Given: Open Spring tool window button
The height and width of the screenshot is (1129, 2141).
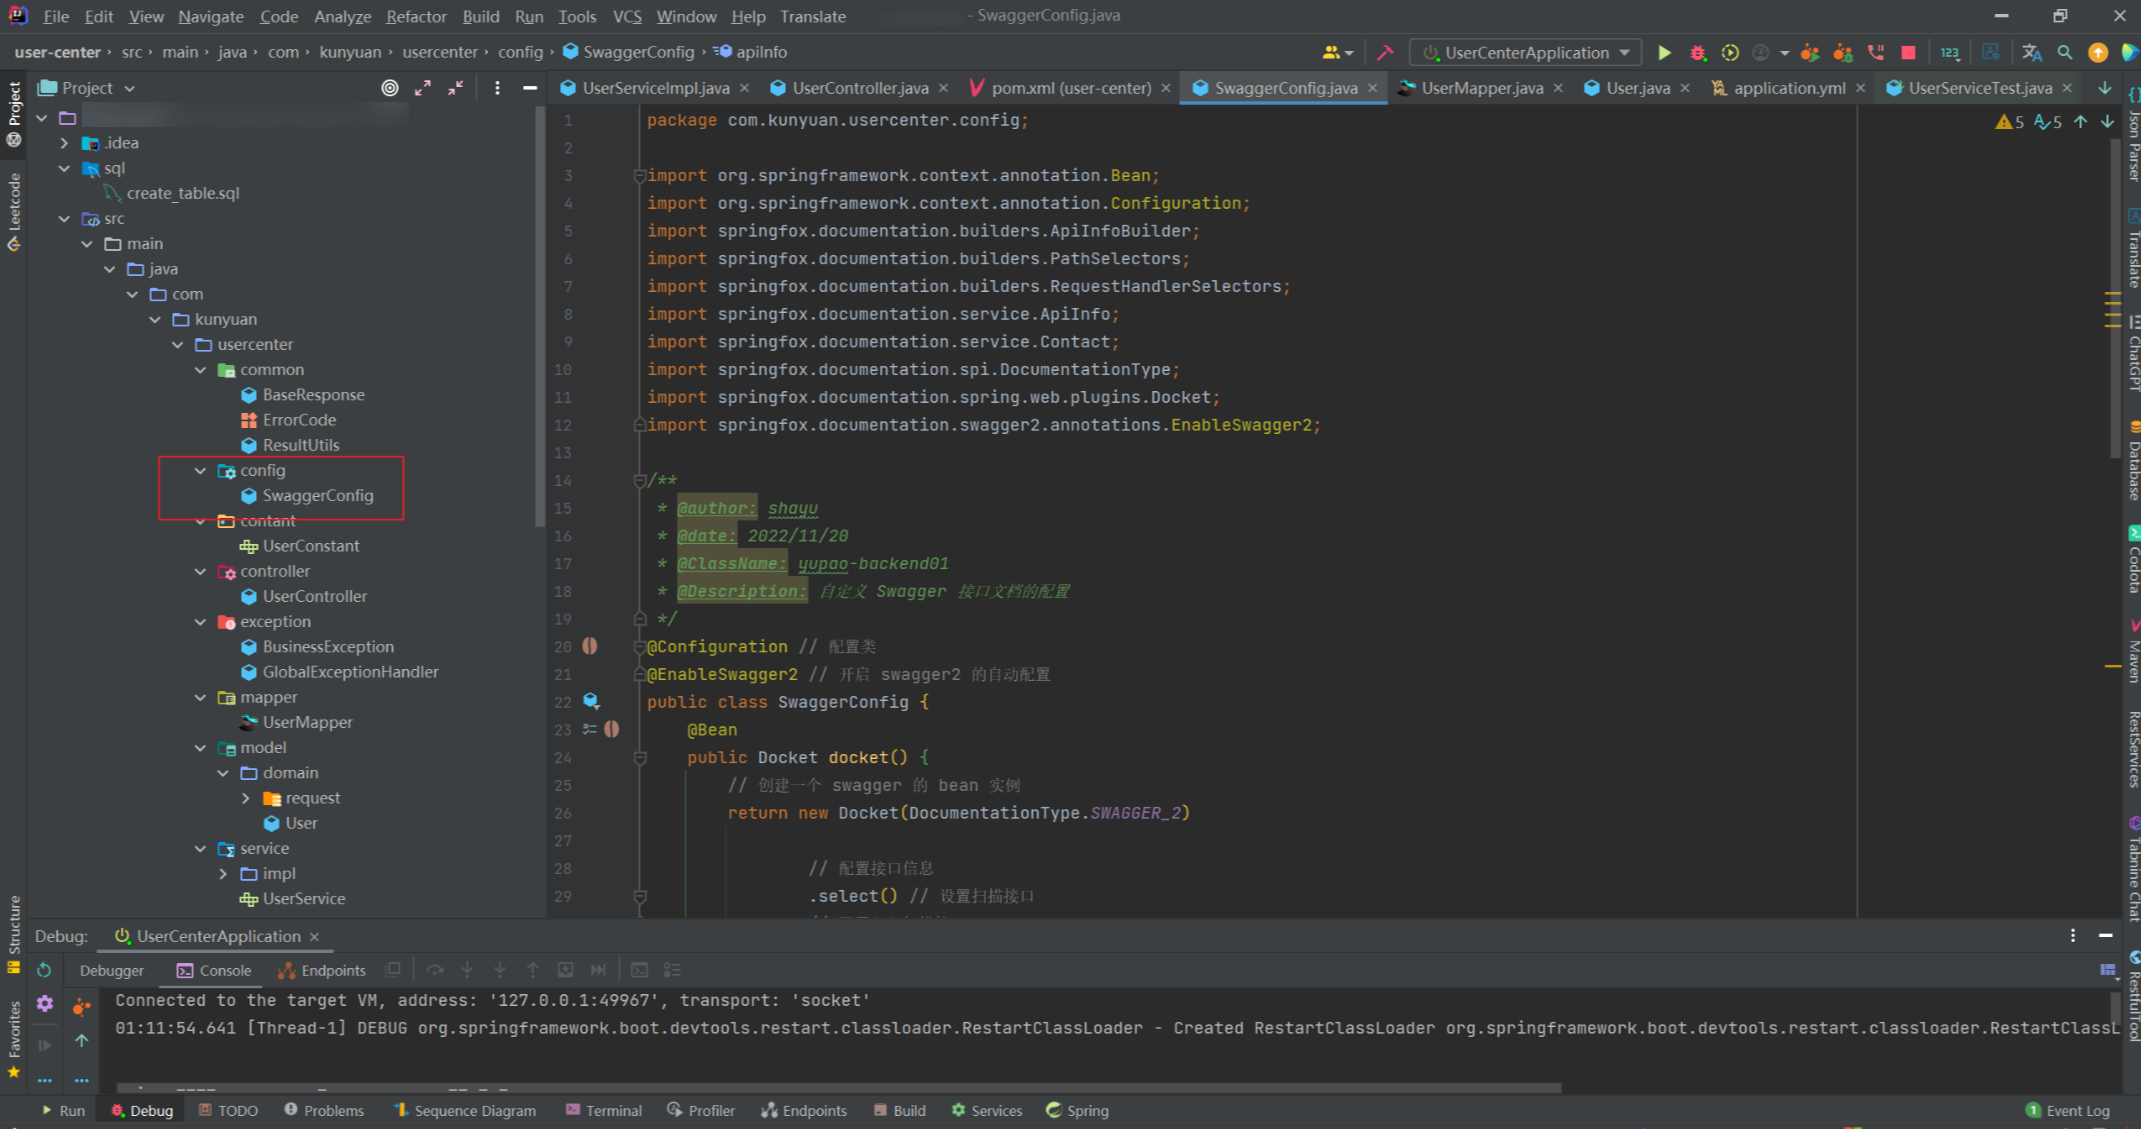Looking at the screenshot, I should click(1077, 1110).
